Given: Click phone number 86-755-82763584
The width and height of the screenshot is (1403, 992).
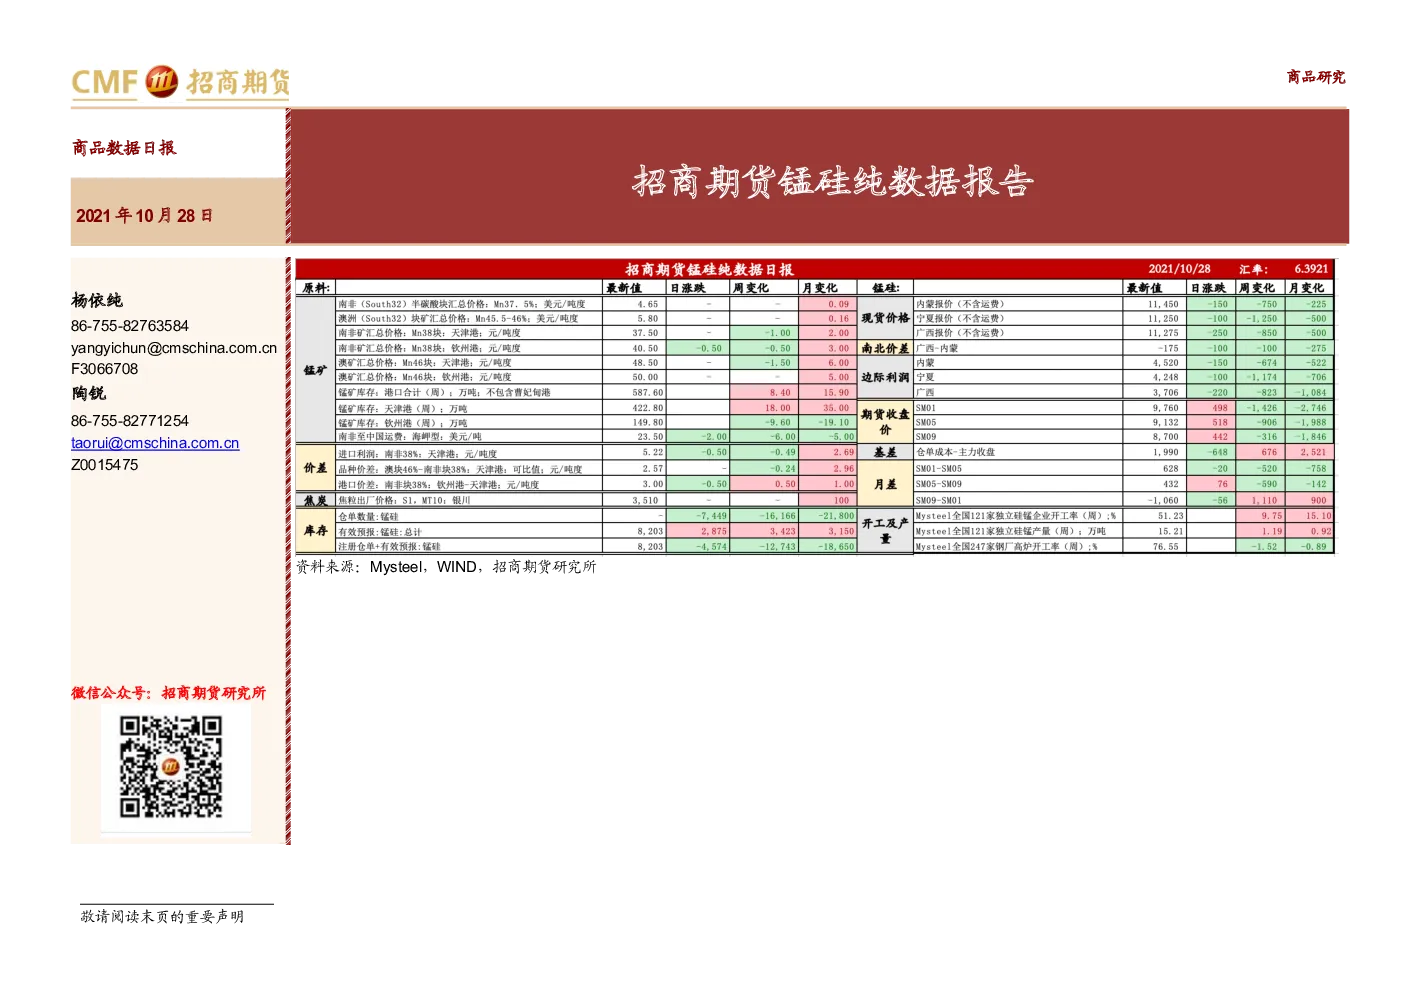Looking at the screenshot, I should [x=130, y=326].
